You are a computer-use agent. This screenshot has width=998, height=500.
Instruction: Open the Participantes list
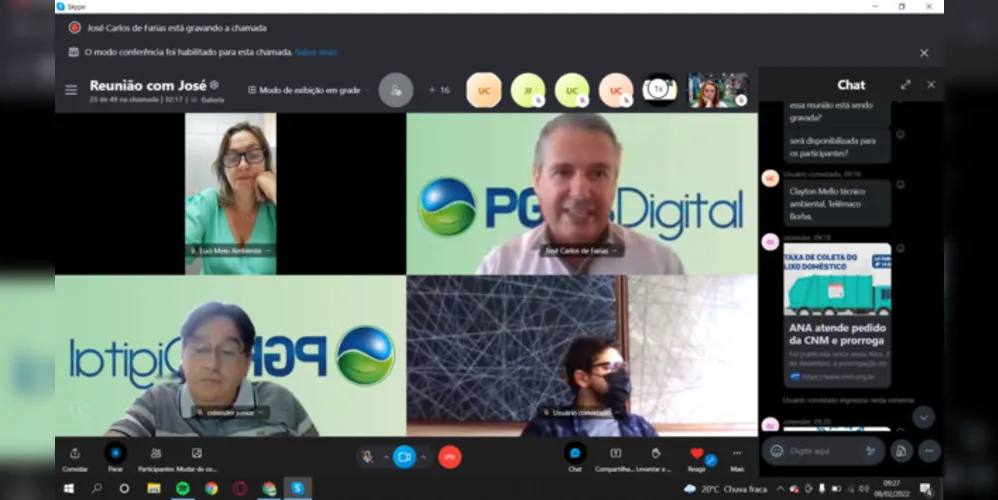point(156,459)
